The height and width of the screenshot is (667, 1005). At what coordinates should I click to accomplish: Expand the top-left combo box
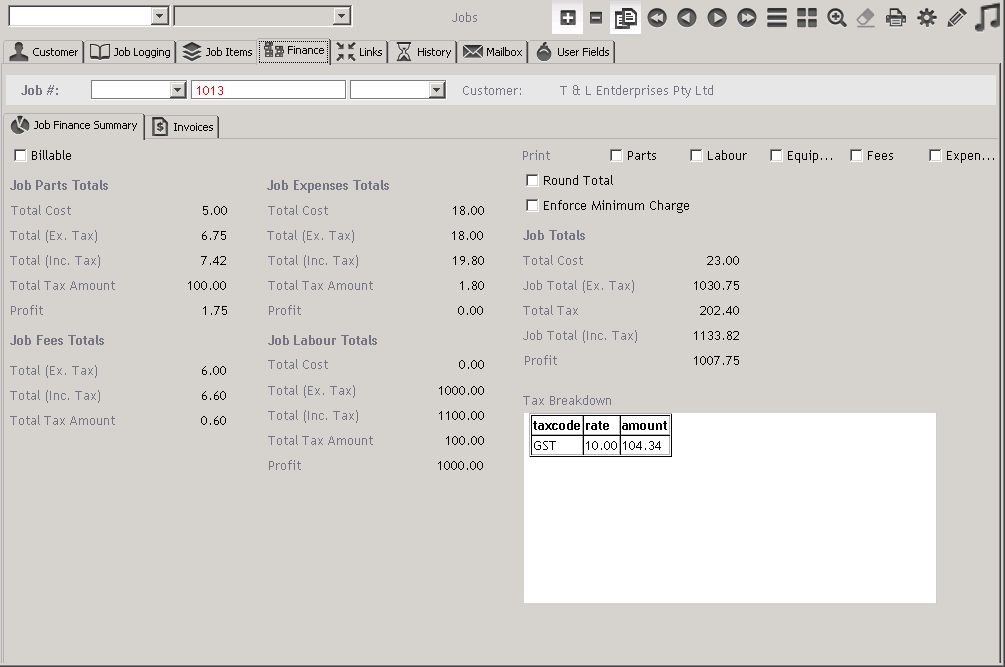click(159, 16)
